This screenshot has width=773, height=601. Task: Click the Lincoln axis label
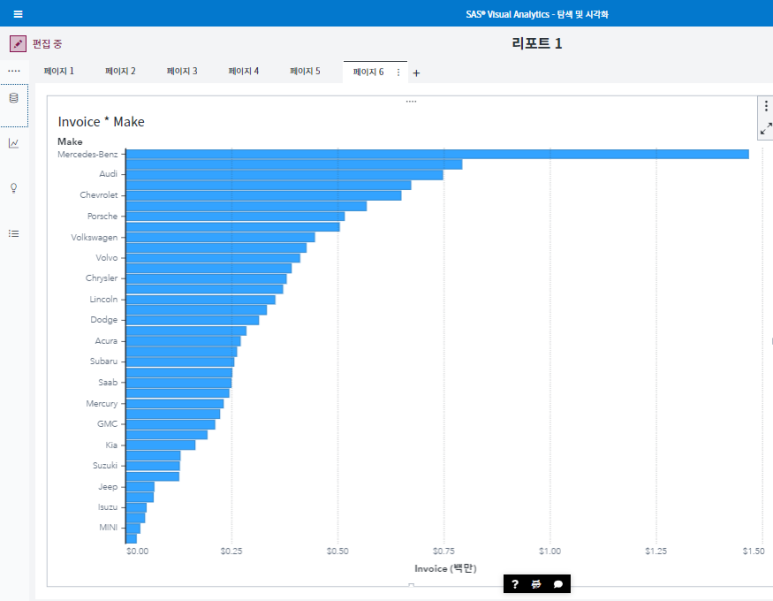pyautogui.click(x=104, y=299)
